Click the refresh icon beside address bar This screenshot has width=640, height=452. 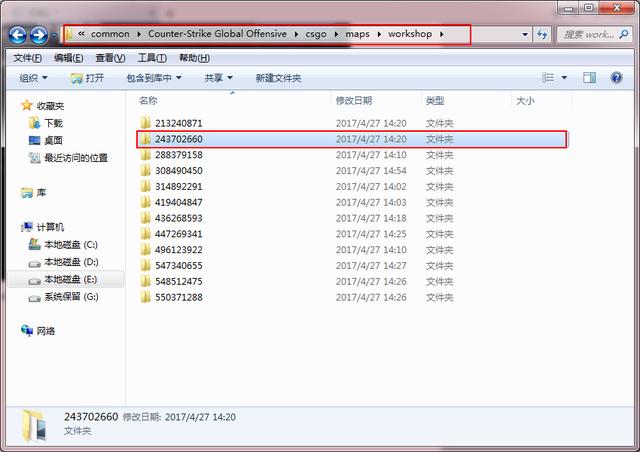542,34
